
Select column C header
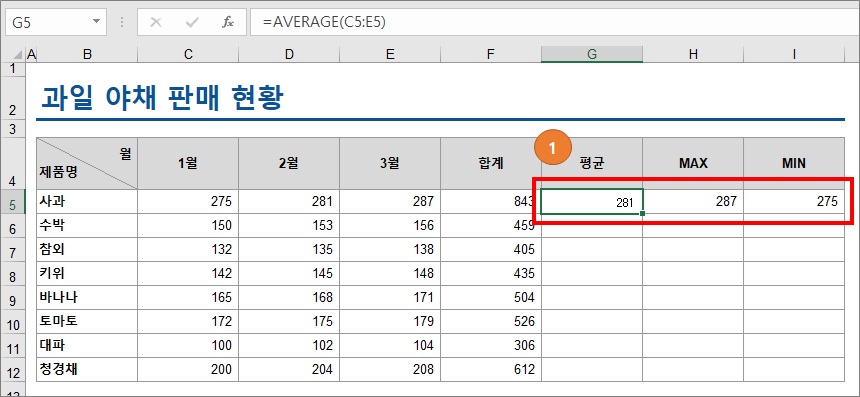[x=188, y=54]
